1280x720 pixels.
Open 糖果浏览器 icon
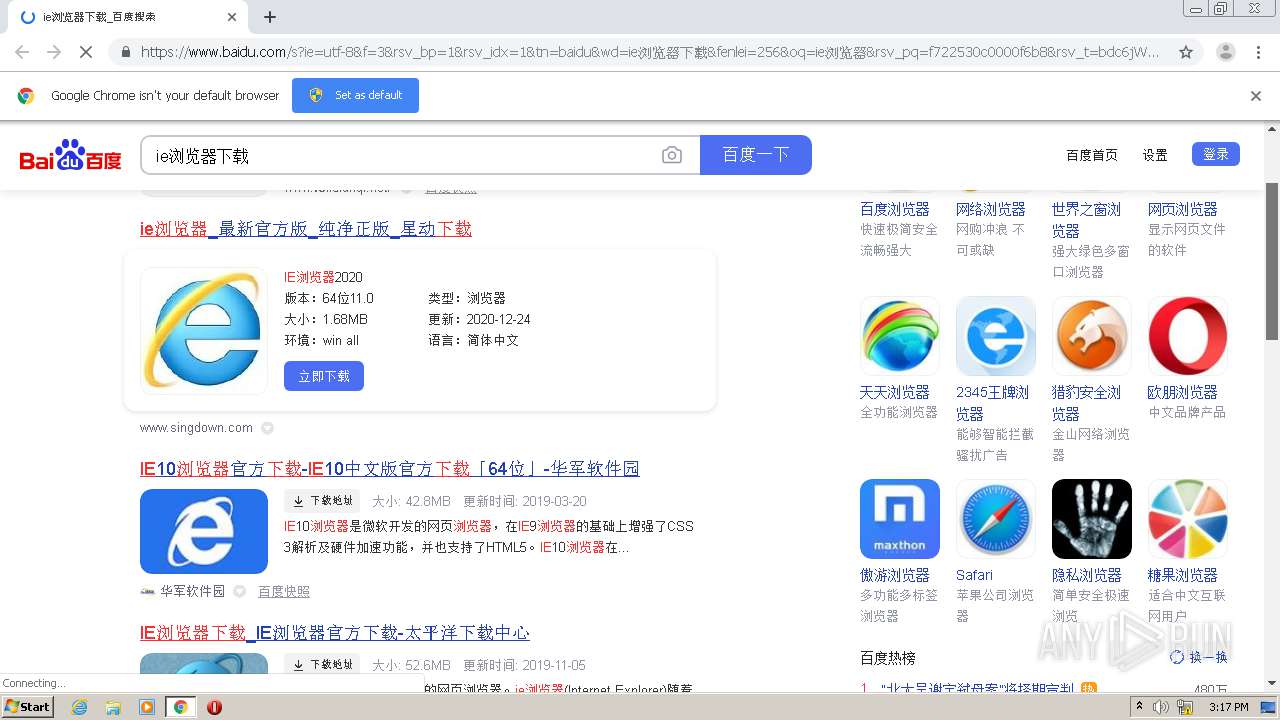click(1188, 519)
